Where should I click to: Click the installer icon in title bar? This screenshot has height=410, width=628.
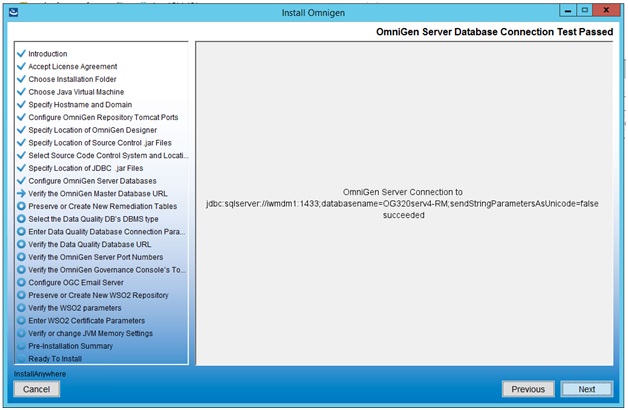click(x=13, y=12)
